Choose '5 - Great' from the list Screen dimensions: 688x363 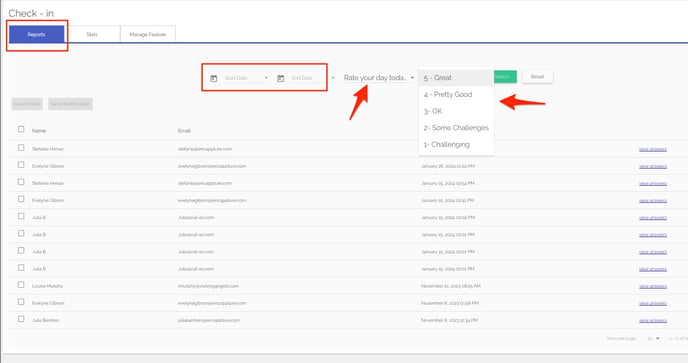click(x=456, y=78)
